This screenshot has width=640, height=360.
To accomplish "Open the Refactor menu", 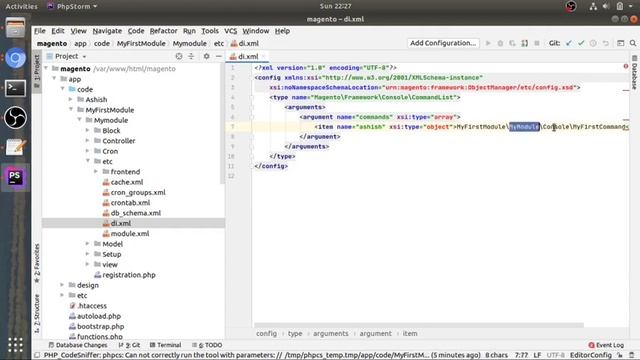I will tap(163, 31).
